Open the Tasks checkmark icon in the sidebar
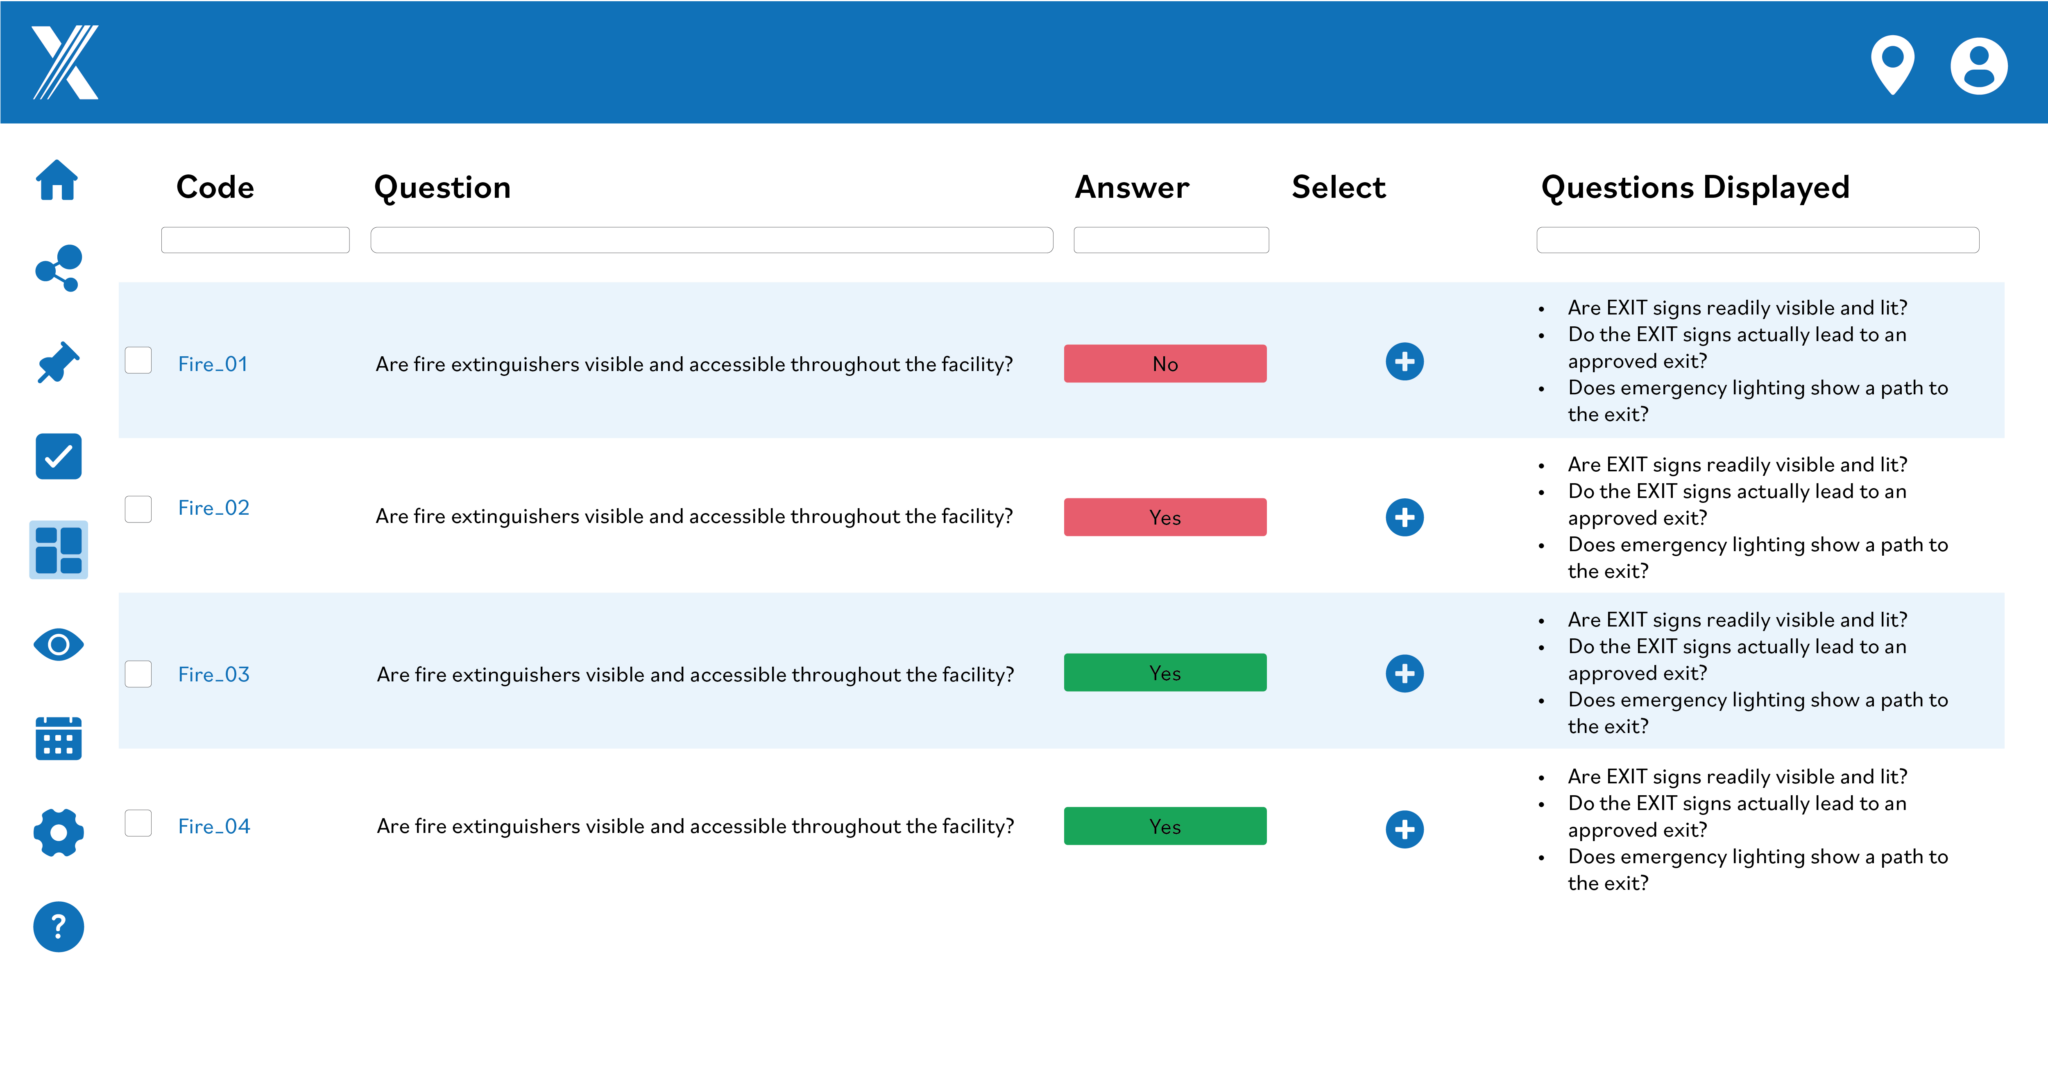The width and height of the screenshot is (2048, 1070). 57,456
